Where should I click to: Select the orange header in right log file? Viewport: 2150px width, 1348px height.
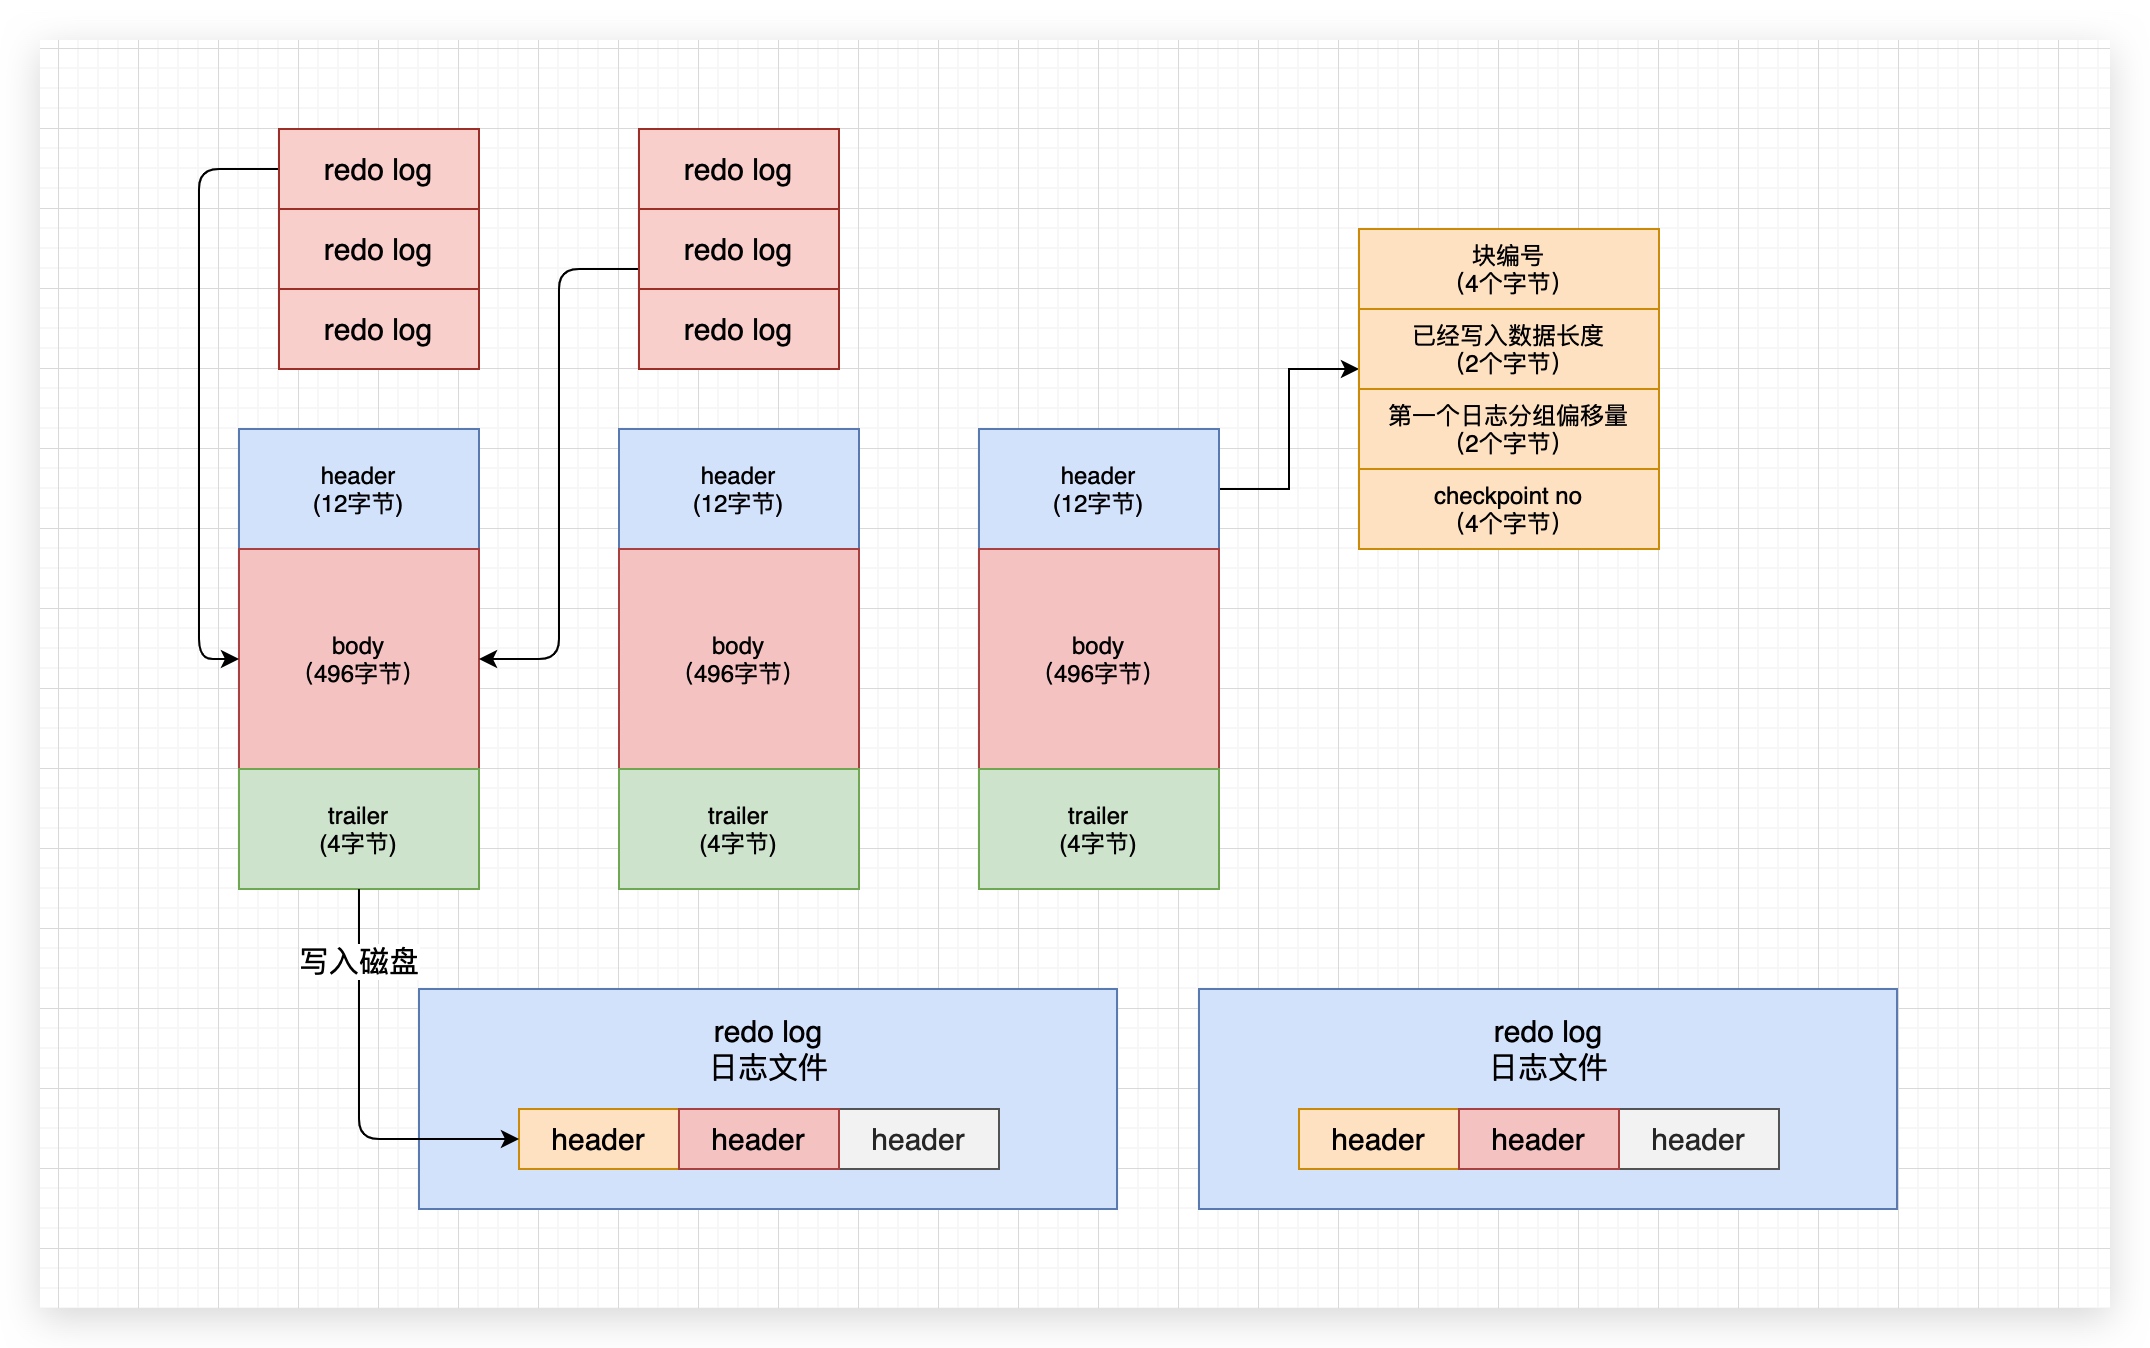[x=1378, y=1139]
